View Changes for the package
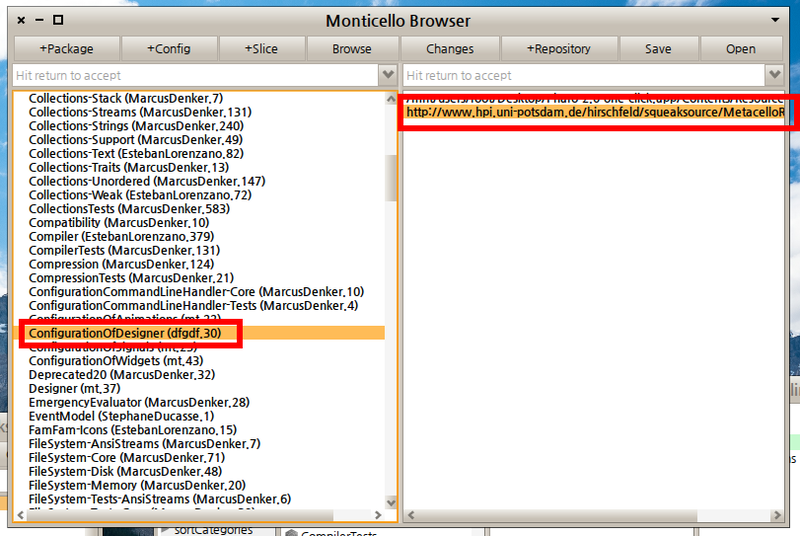800x536 pixels. (449, 48)
